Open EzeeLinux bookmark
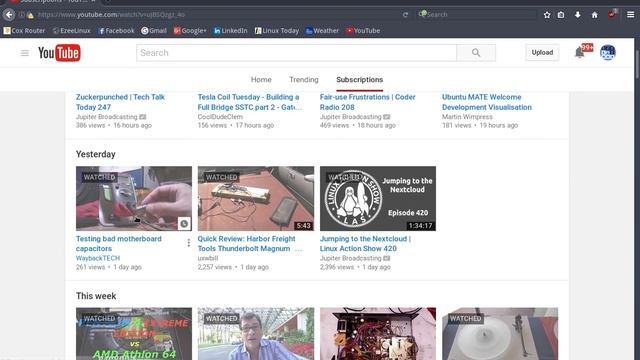This screenshot has width=640, height=360. 71,31
